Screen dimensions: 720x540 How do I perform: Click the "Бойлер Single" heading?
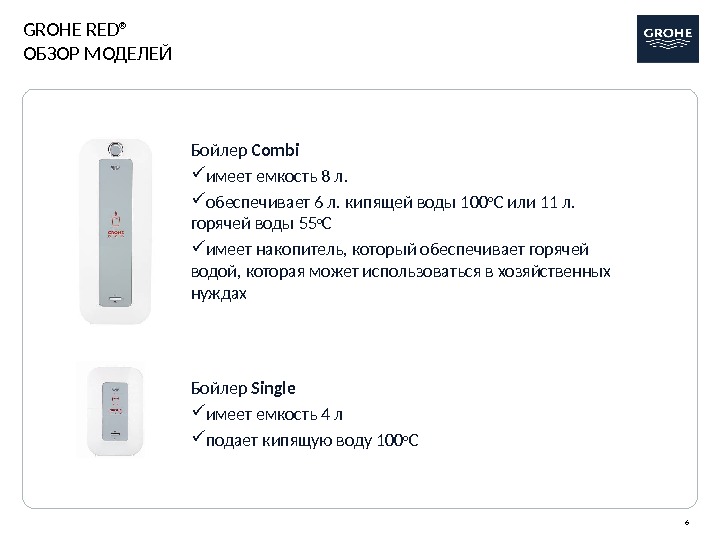[242, 388]
